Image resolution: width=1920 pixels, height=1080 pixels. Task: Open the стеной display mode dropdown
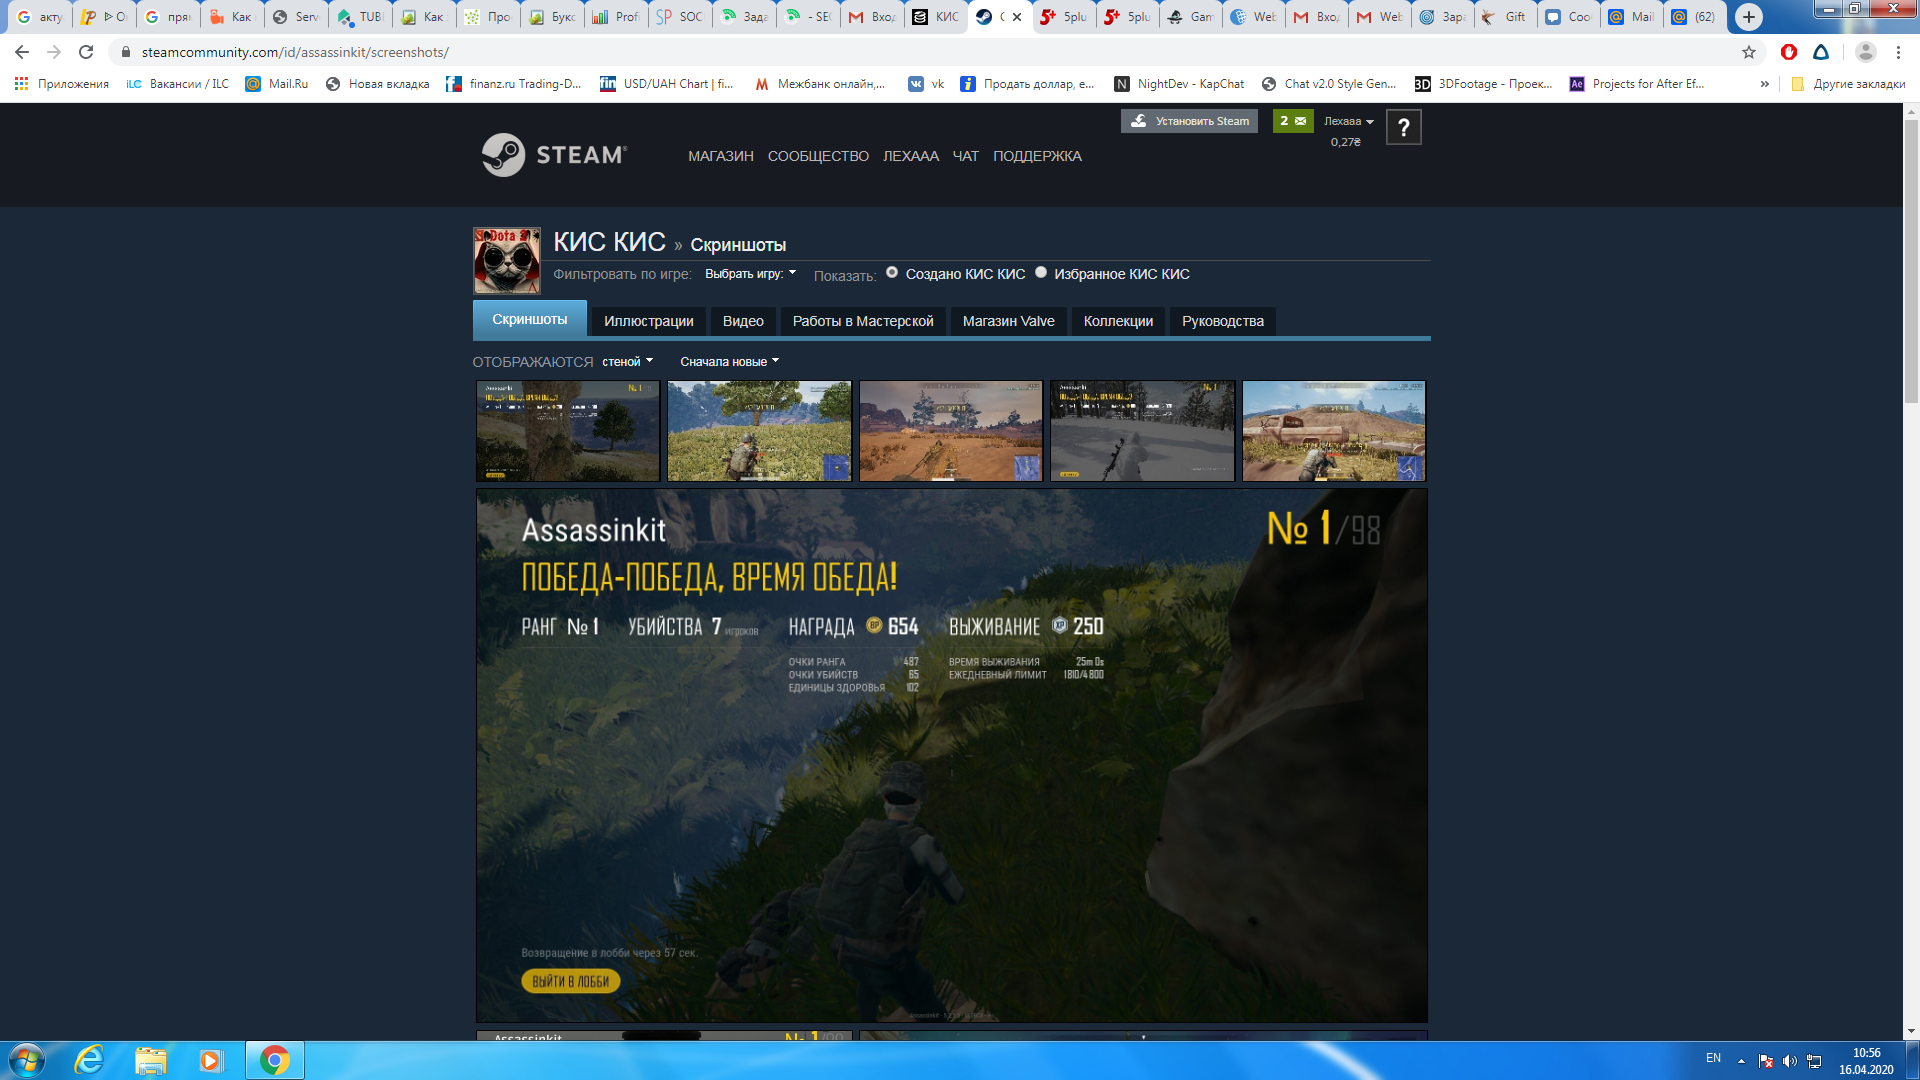pyautogui.click(x=627, y=362)
